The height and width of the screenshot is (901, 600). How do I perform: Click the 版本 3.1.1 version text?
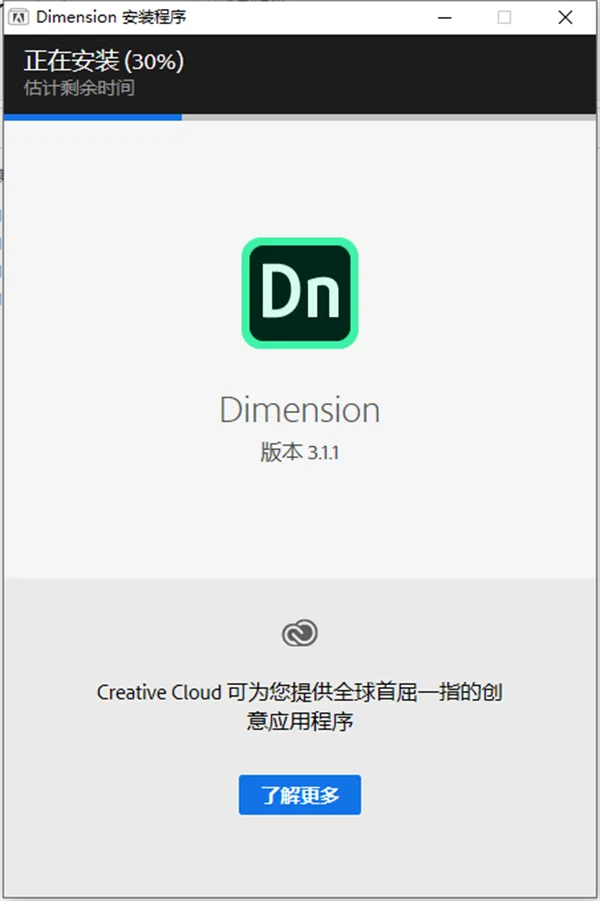tap(299, 452)
